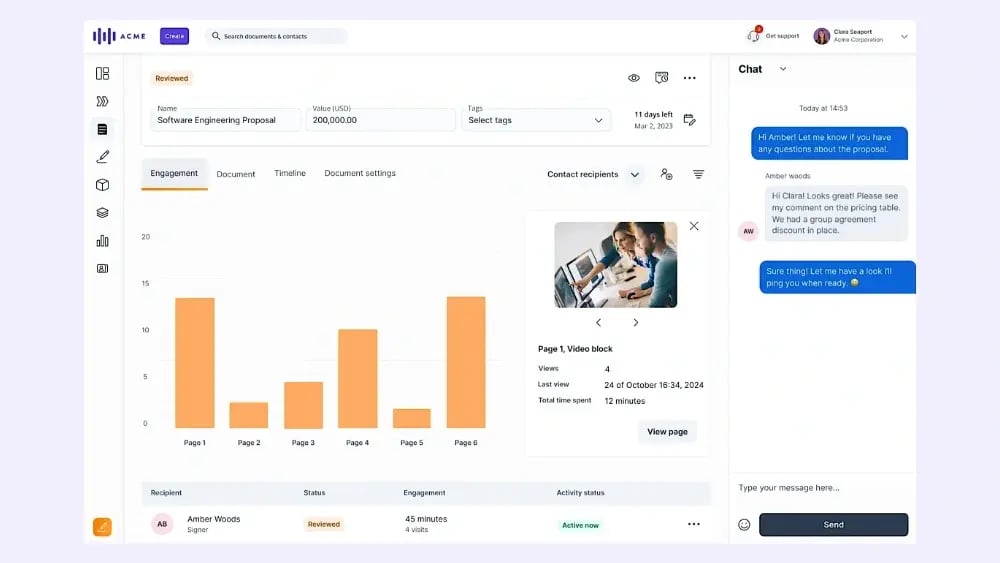Go to next block with right arrow

click(635, 323)
